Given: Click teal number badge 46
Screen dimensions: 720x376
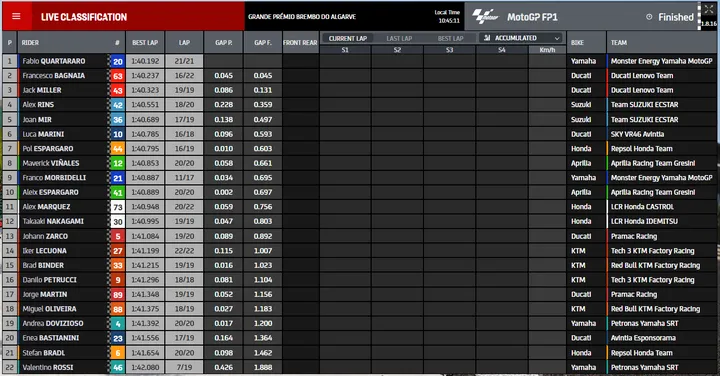Looking at the screenshot, I should (118, 368).
